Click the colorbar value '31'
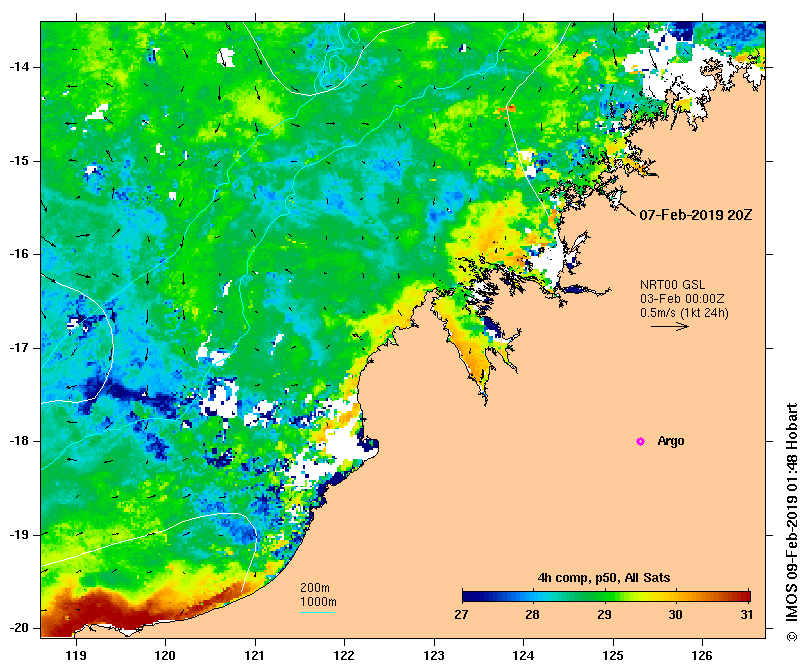 pyautogui.click(x=747, y=615)
